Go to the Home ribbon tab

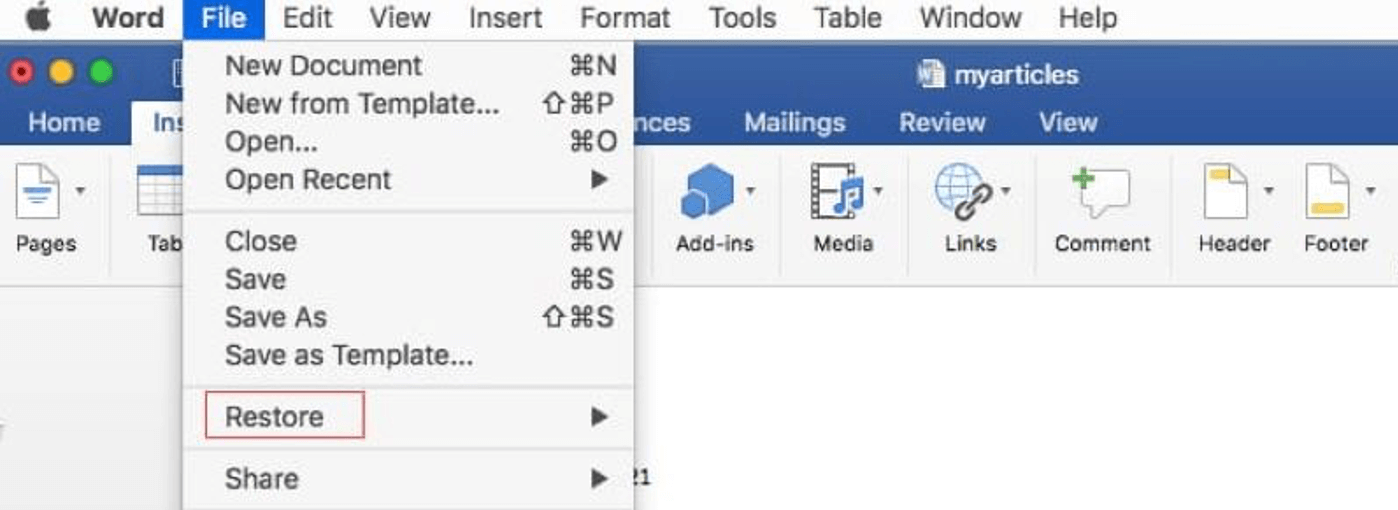(x=64, y=122)
